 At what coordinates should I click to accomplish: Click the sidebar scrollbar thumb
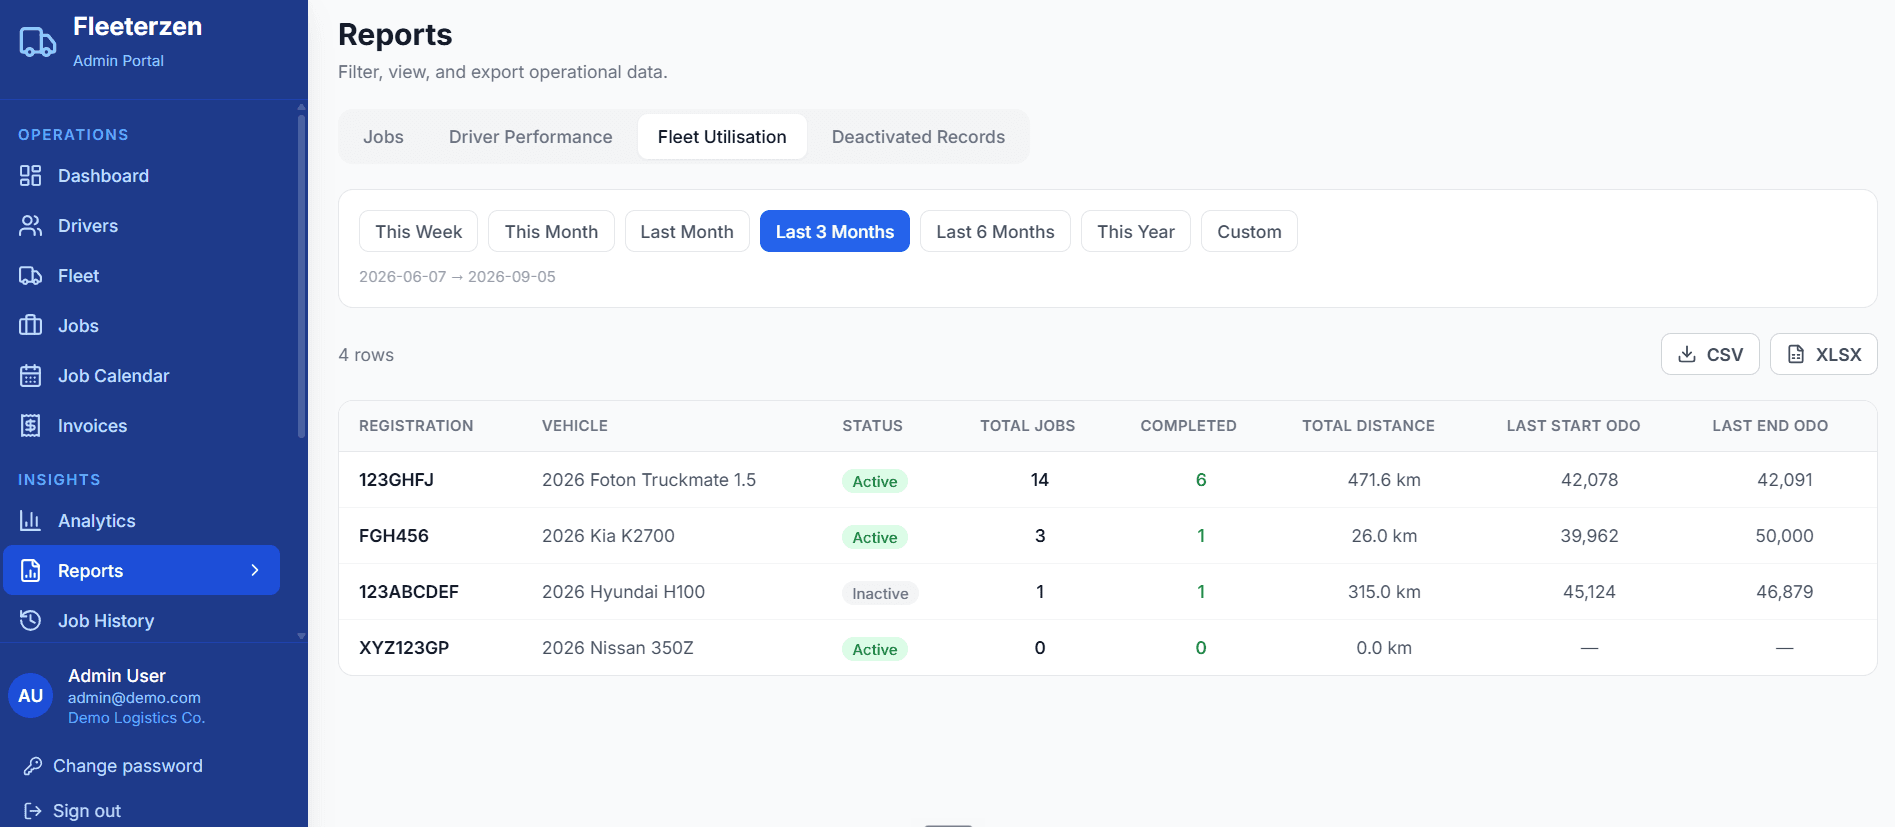tap(301, 275)
